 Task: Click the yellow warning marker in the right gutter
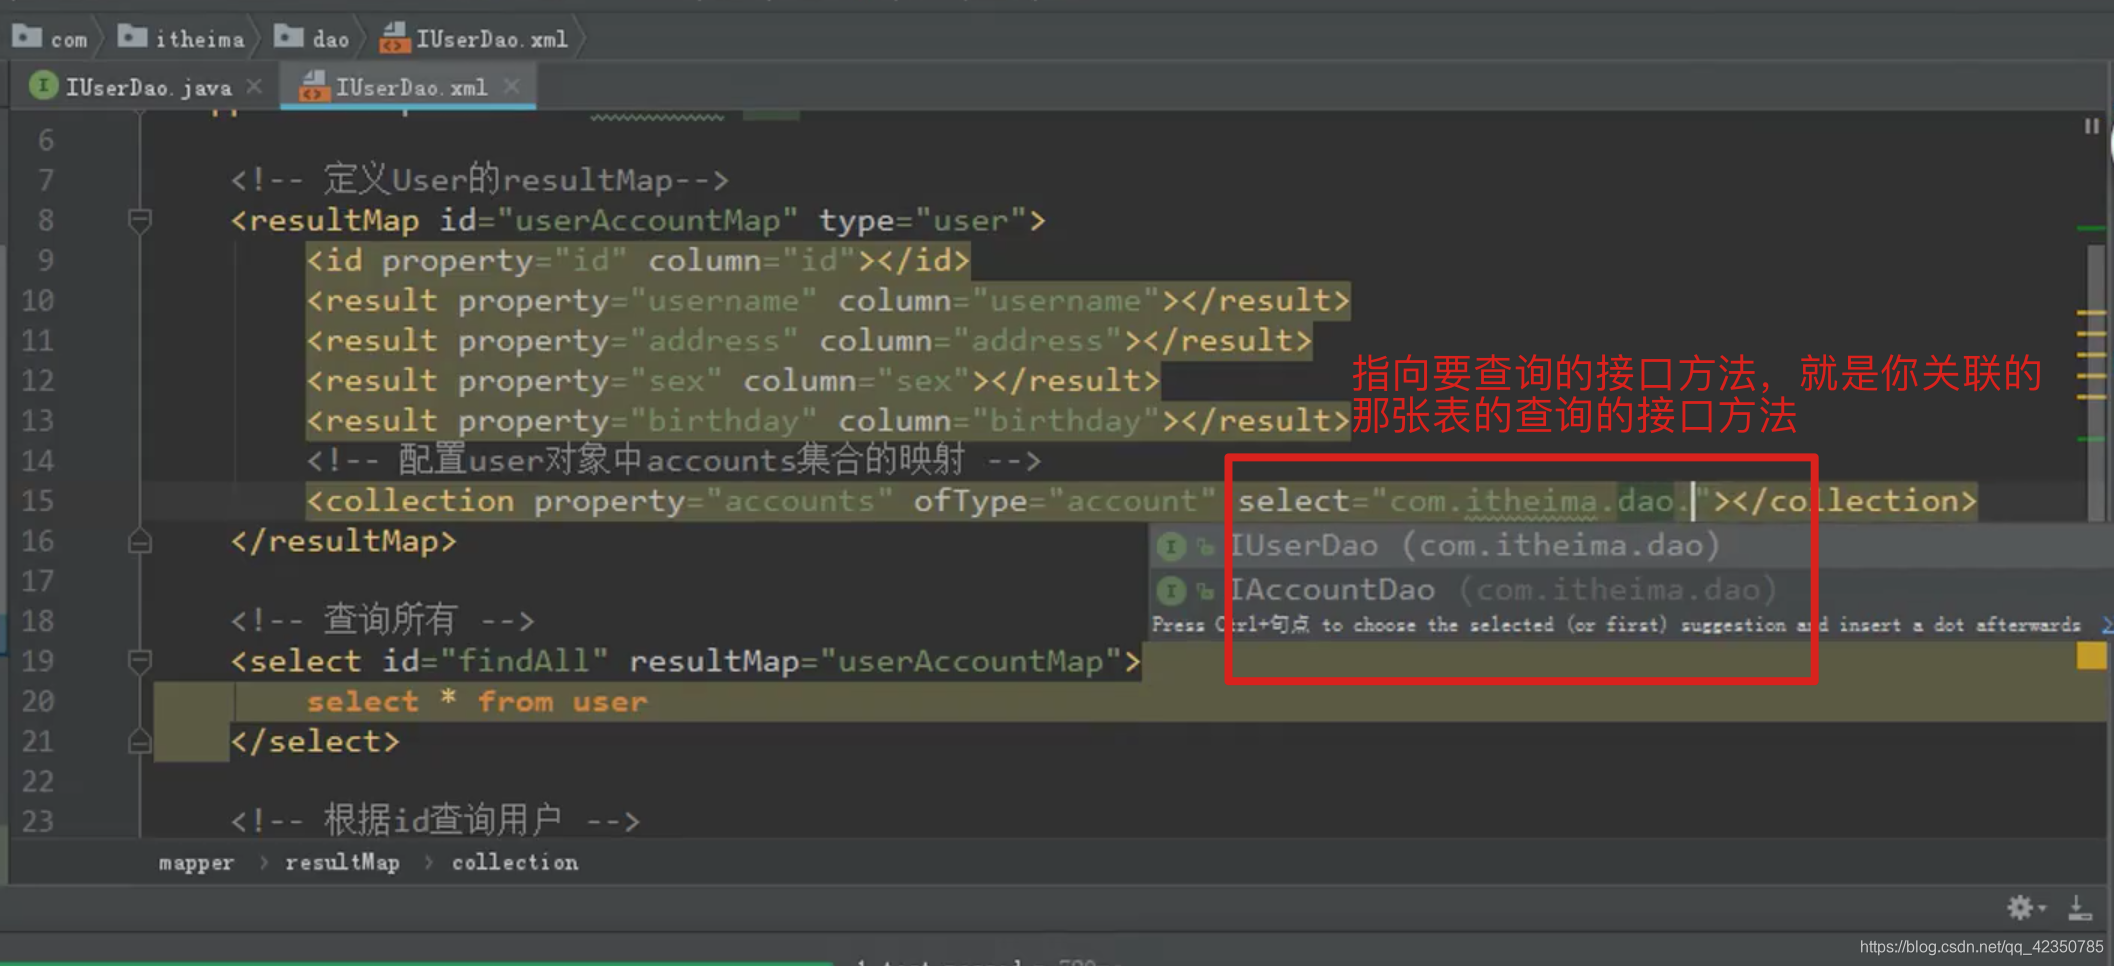(2091, 656)
